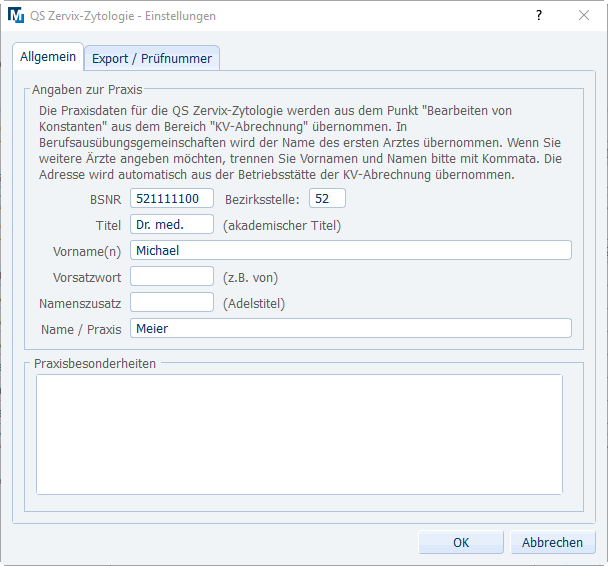The width and height of the screenshot is (608, 566).
Task: Close the Einstellungen dialog window
Action: tap(584, 16)
